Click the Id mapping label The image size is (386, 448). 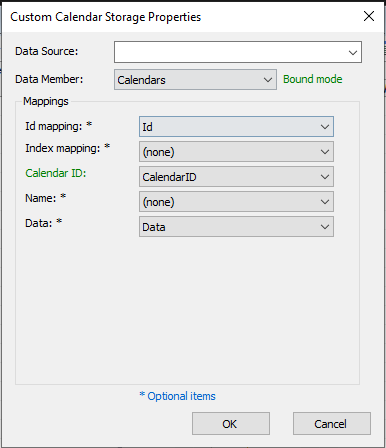pyautogui.click(x=59, y=126)
